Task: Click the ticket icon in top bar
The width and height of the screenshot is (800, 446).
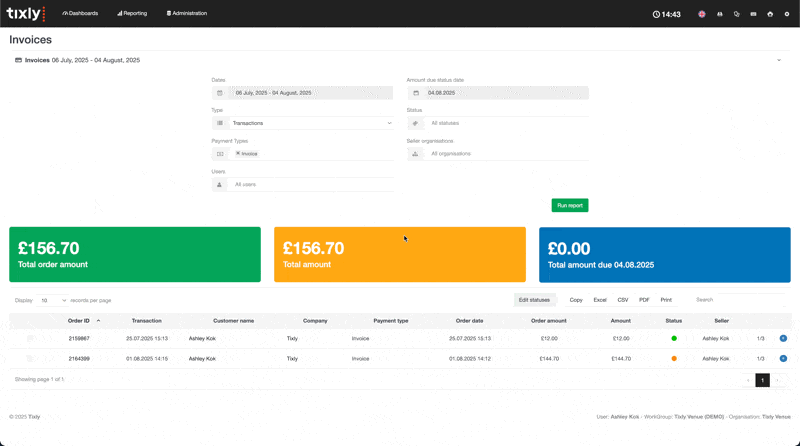Action: (x=753, y=14)
